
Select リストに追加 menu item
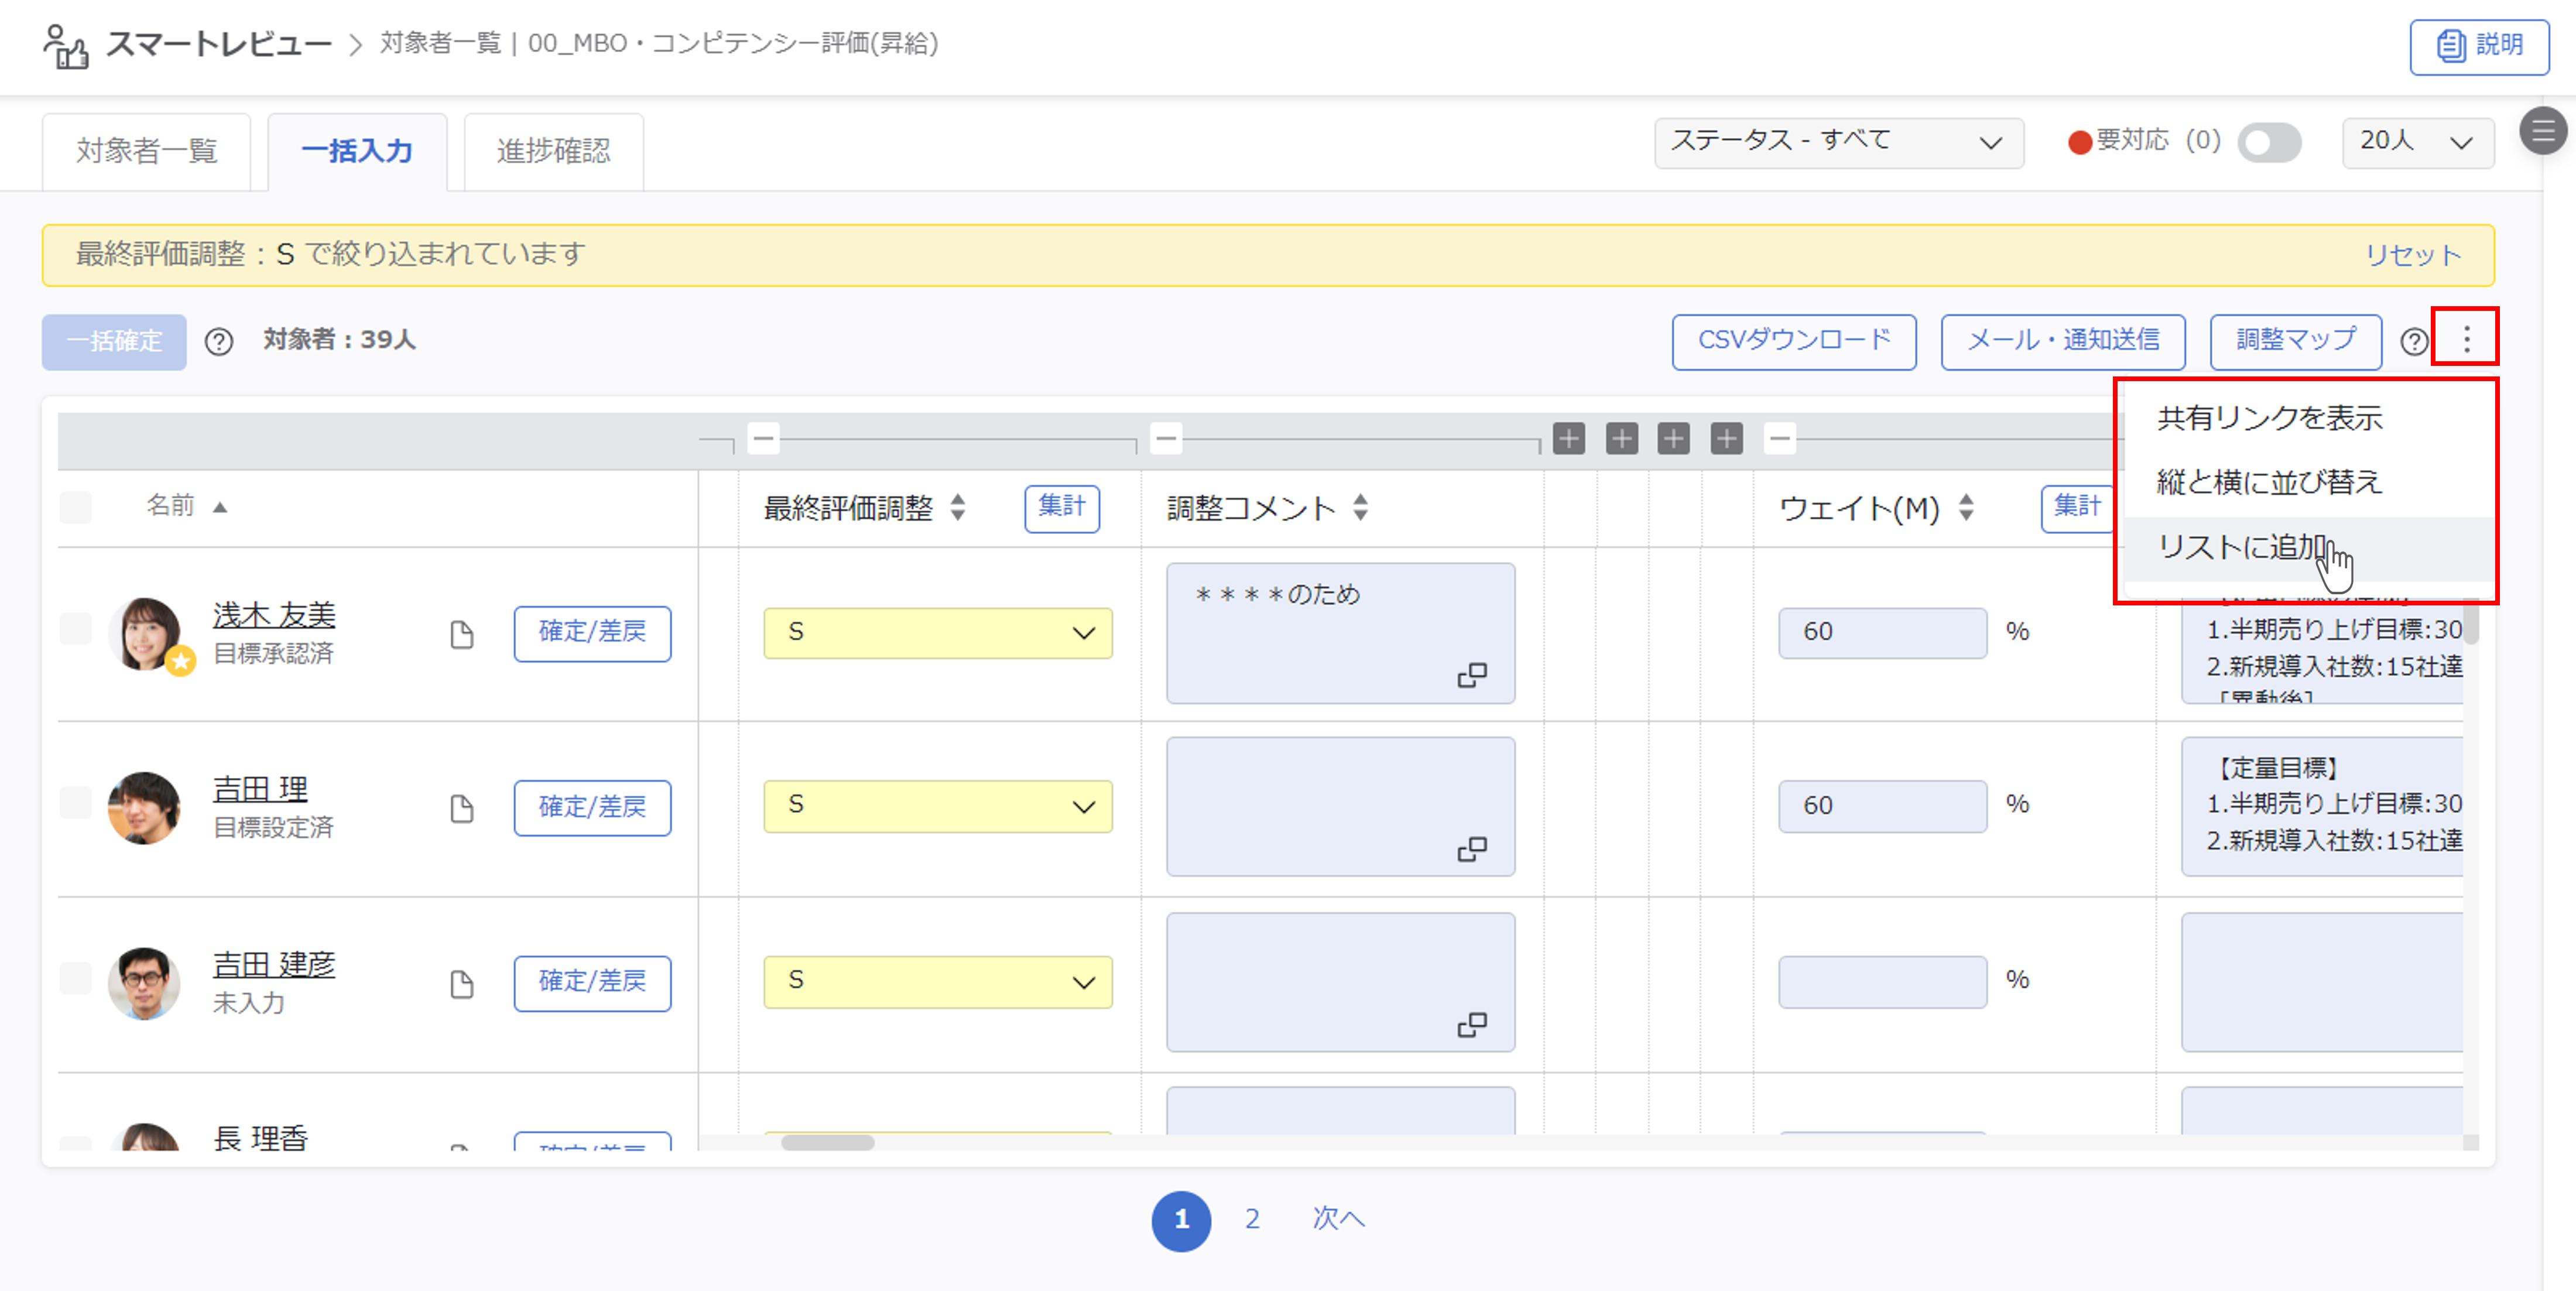[x=2241, y=547]
